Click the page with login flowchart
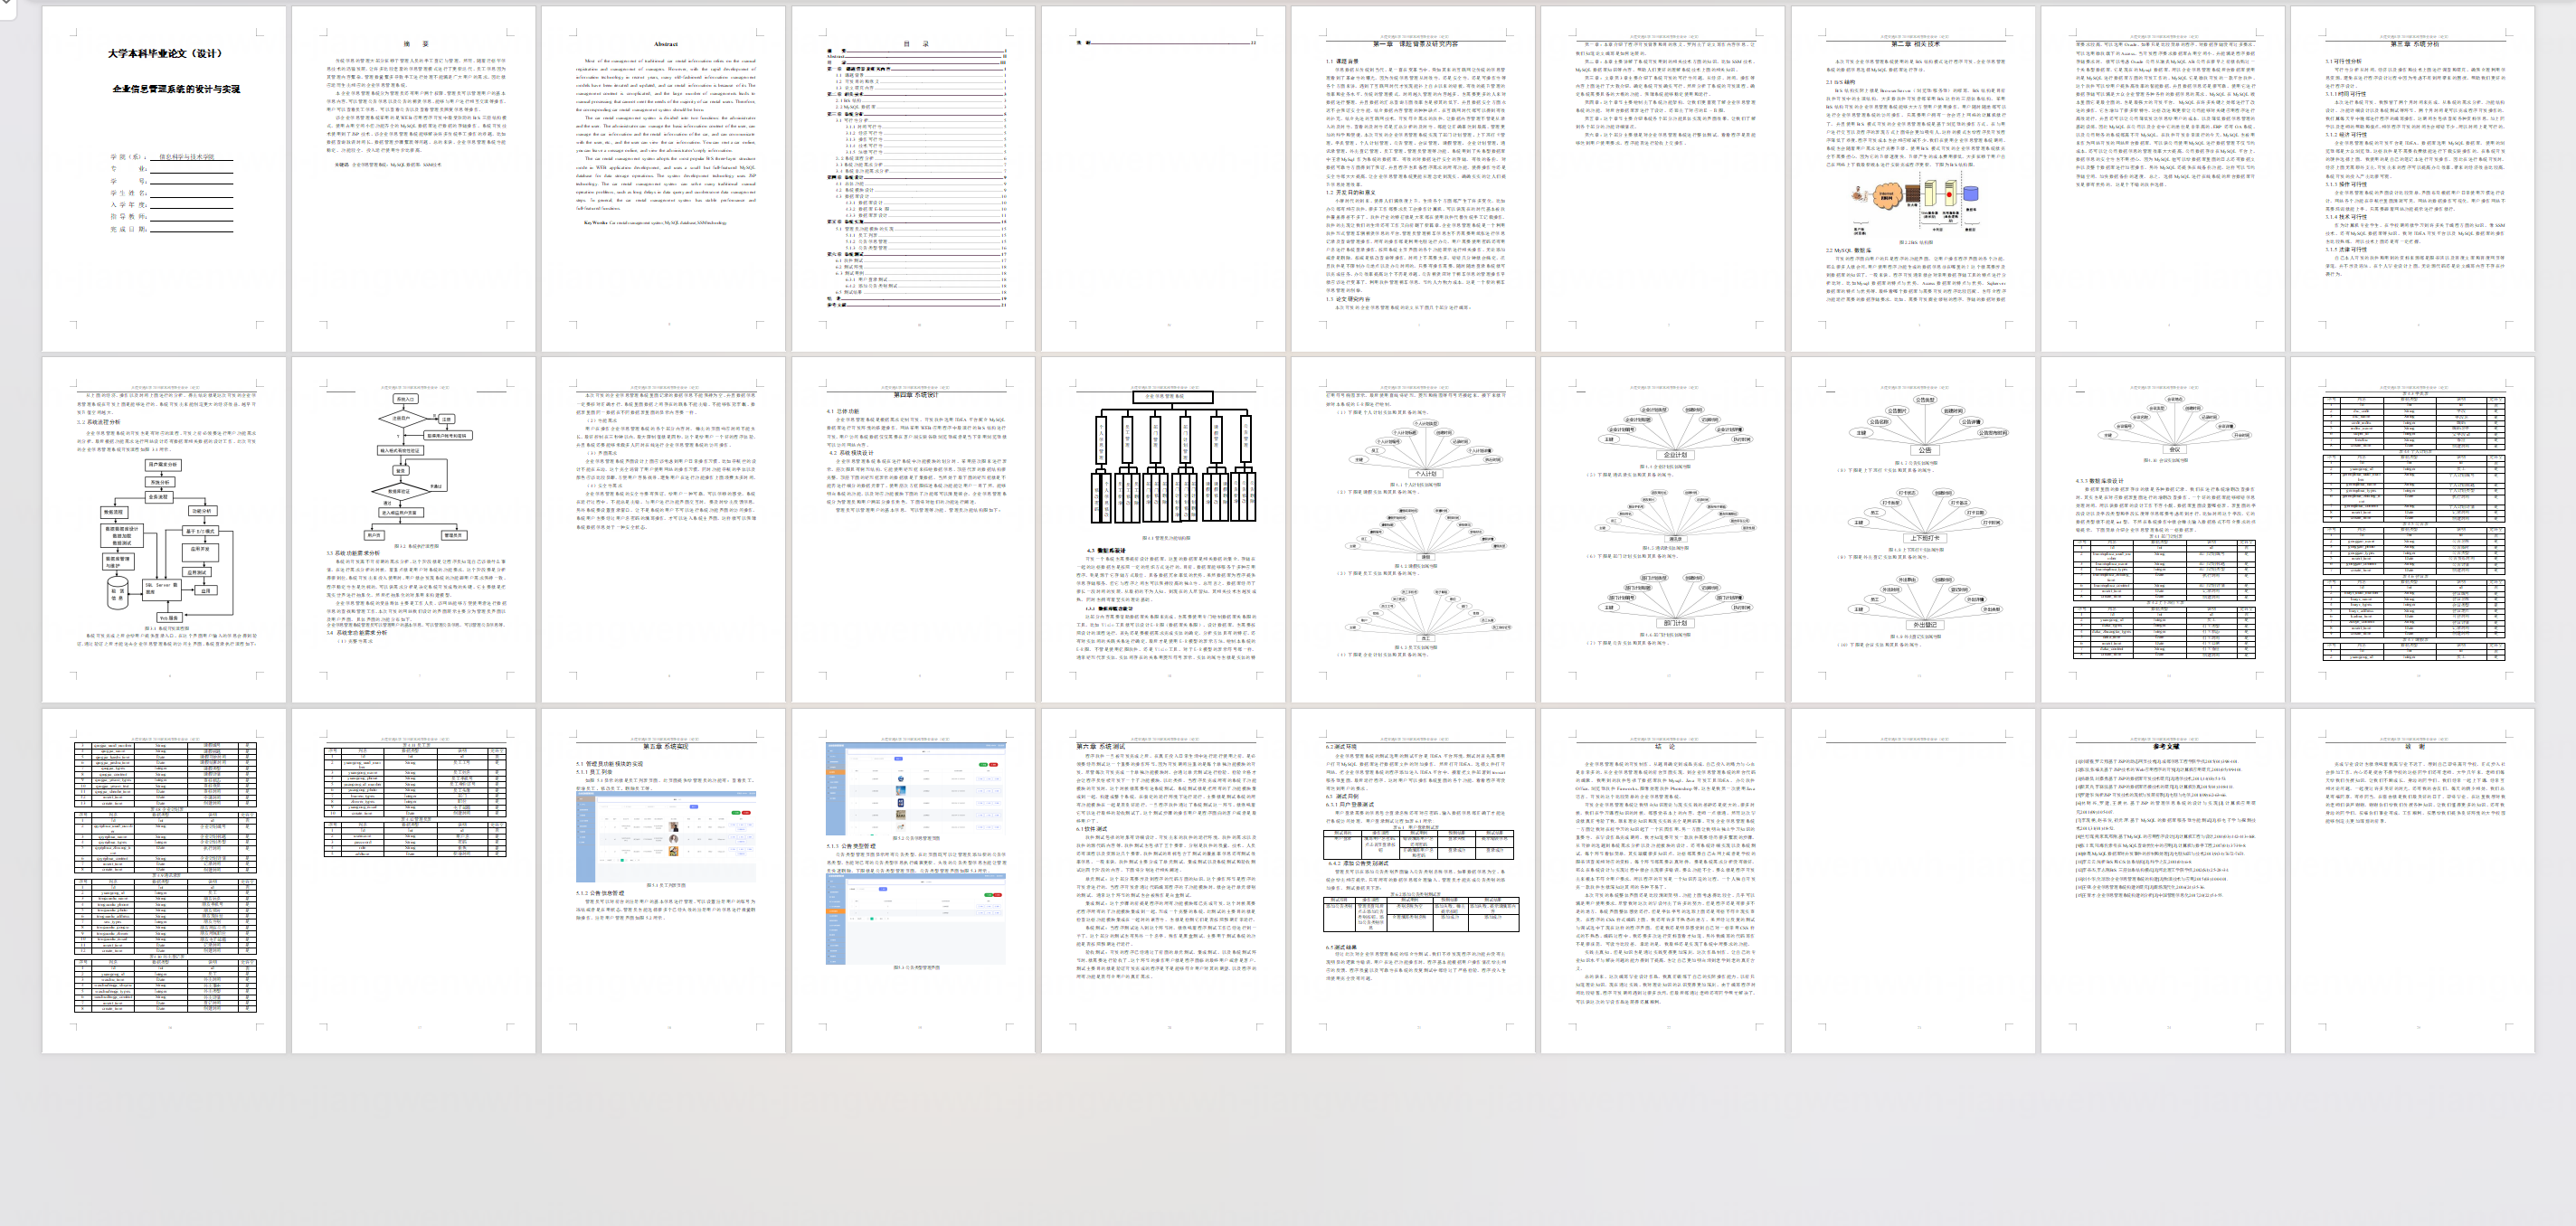 point(413,530)
